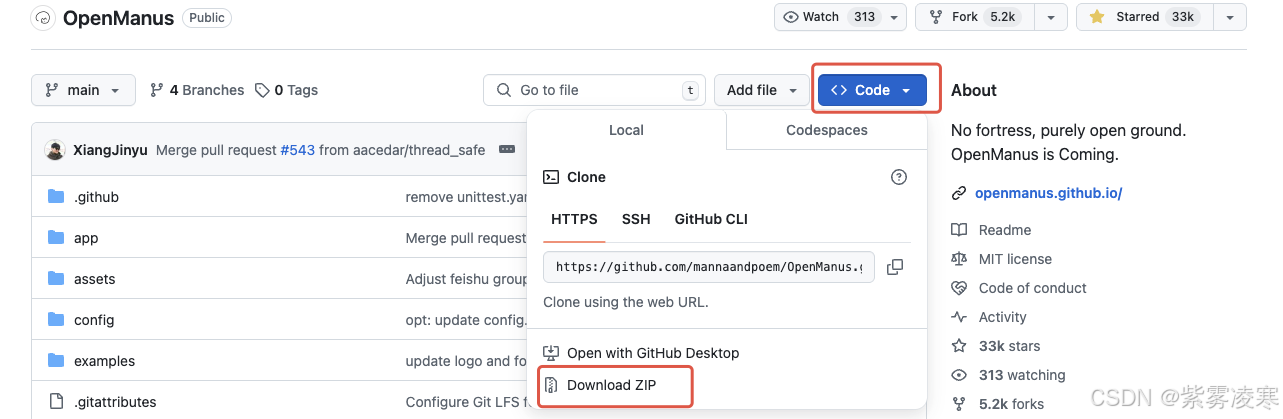Click the Watch button
The height and width of the screenshot is (419, 1283).
click(x=828, y=17)
